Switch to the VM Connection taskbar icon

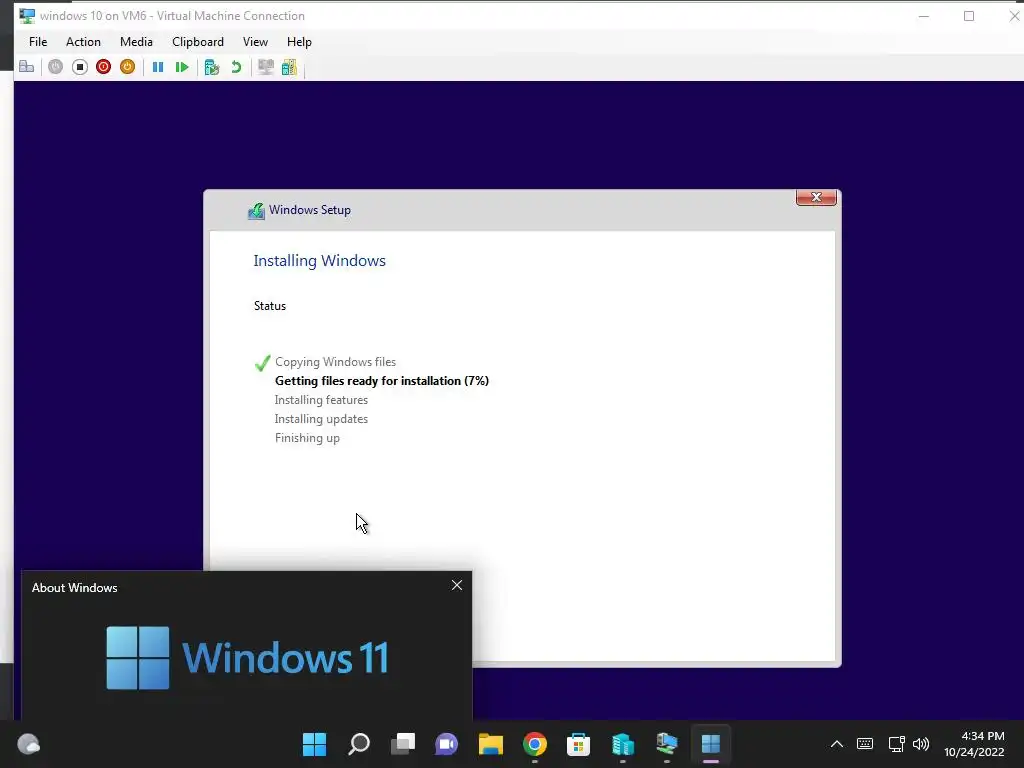click(667, 744)
